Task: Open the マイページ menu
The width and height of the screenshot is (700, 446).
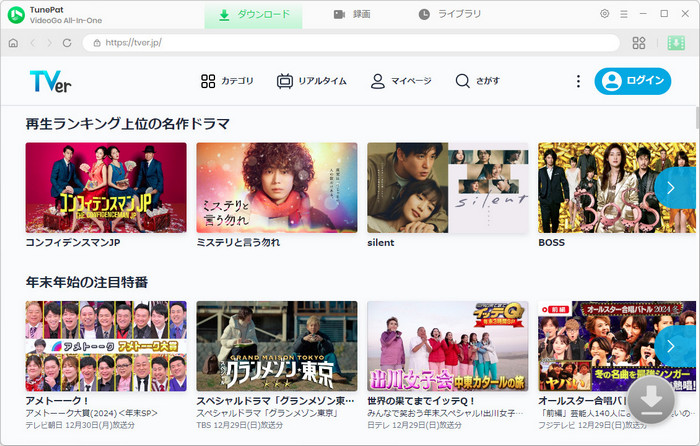Action: 401,81
